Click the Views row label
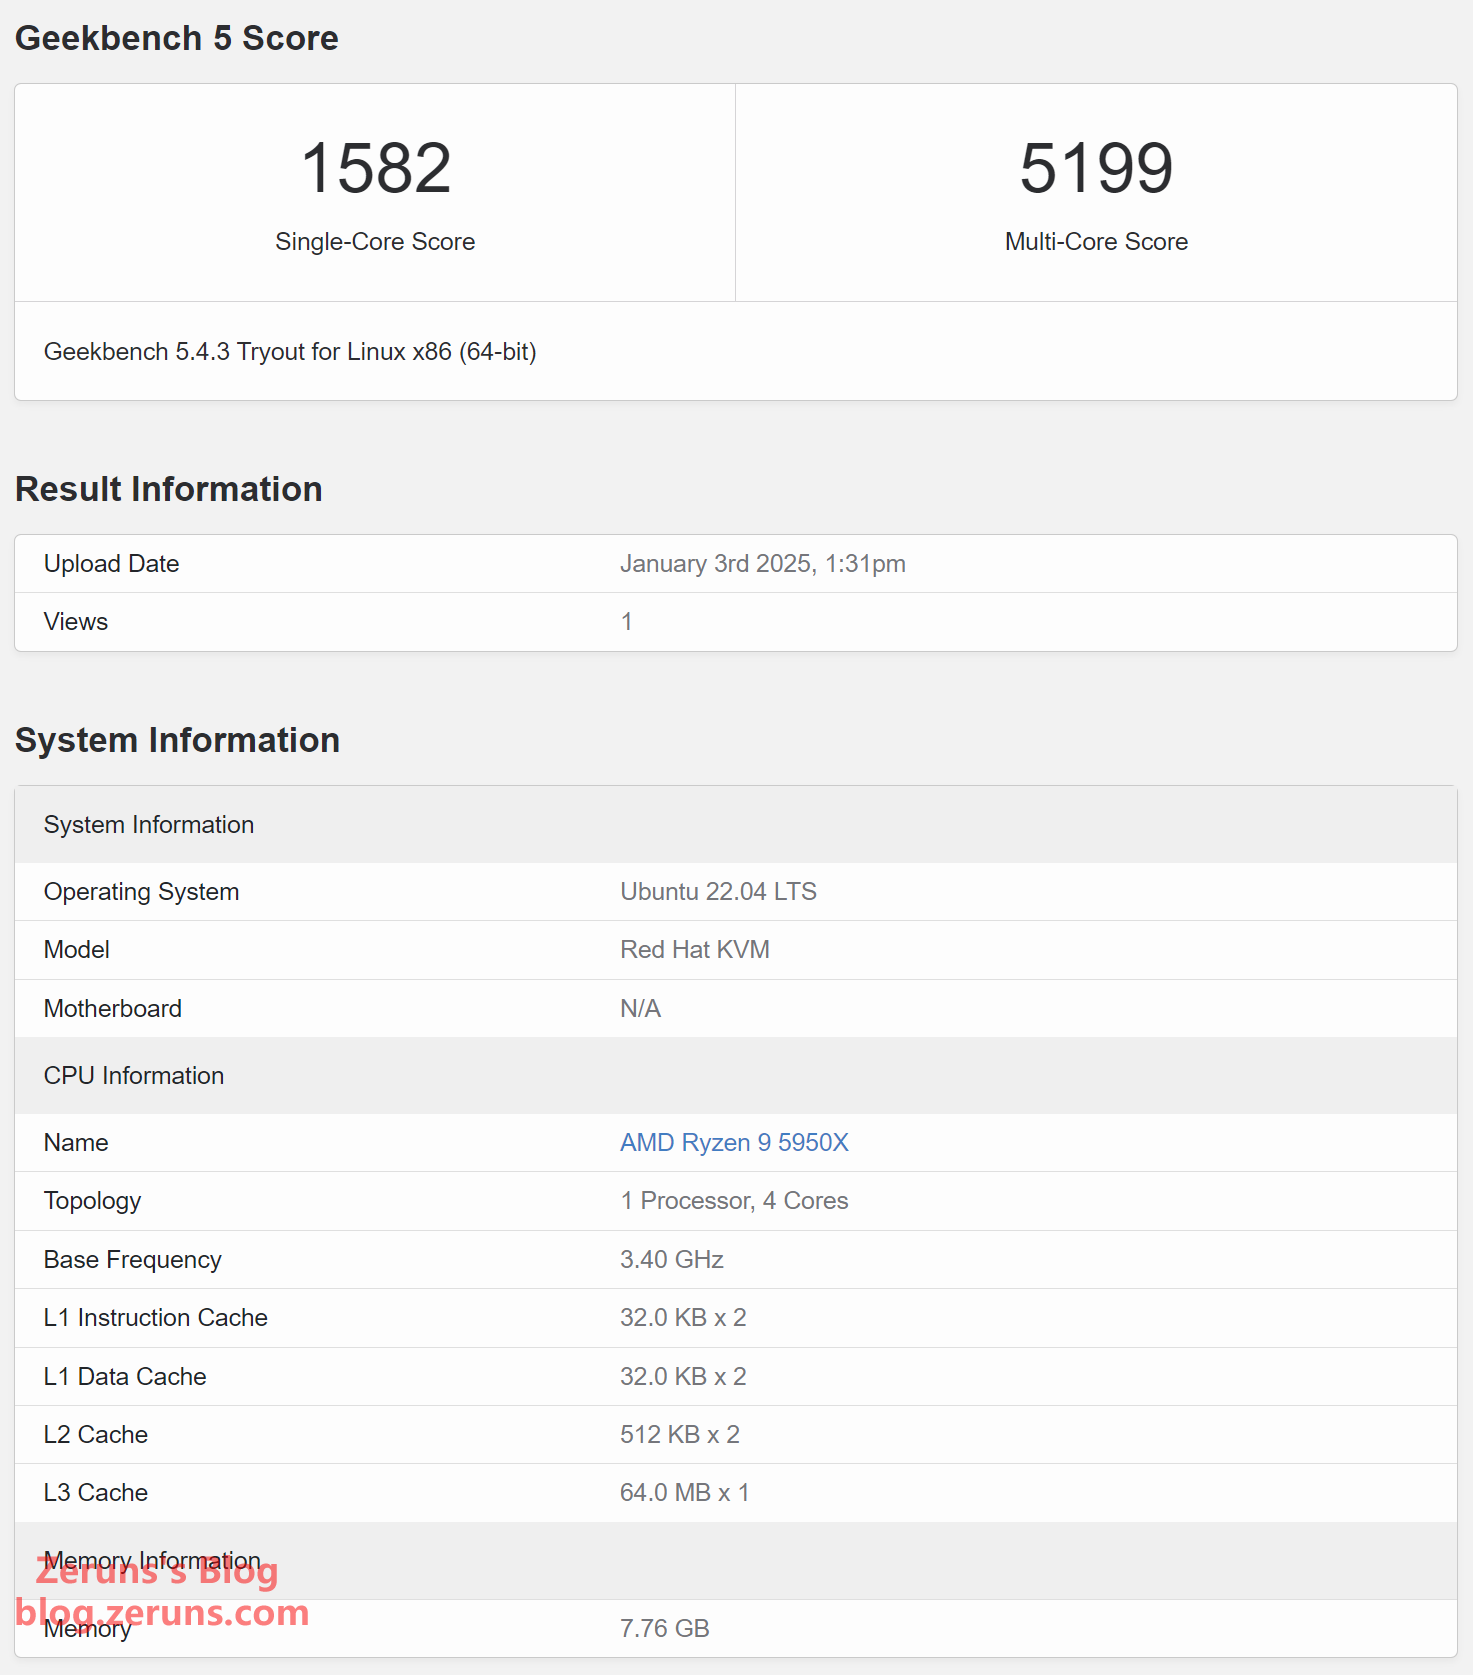1473x1675 pixels. pos(76,622)
